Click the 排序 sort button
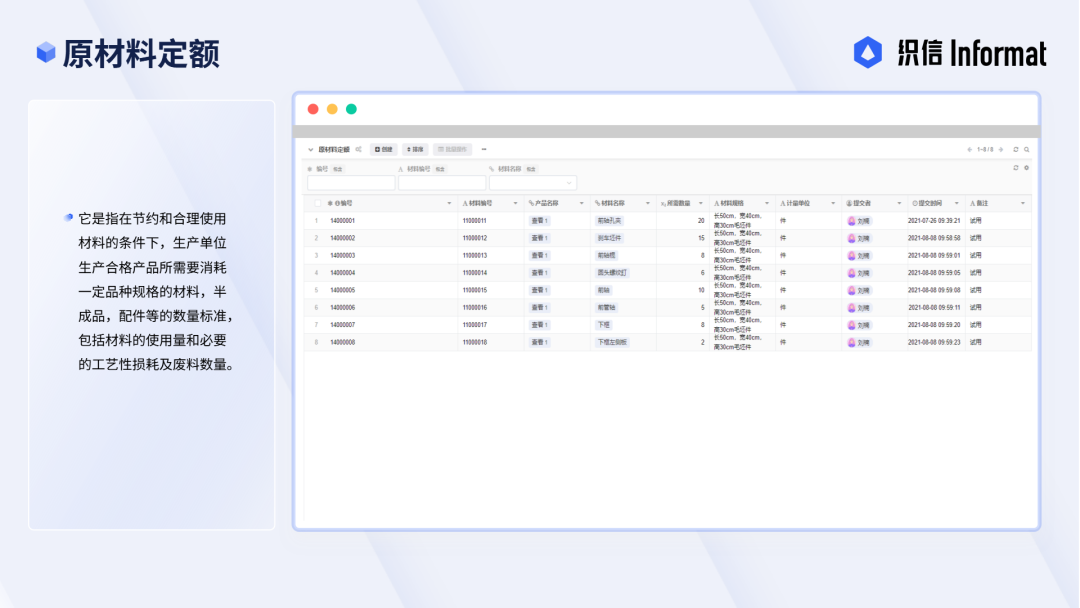This screenshot has width=1080, height=608. (x=415, y=149)
